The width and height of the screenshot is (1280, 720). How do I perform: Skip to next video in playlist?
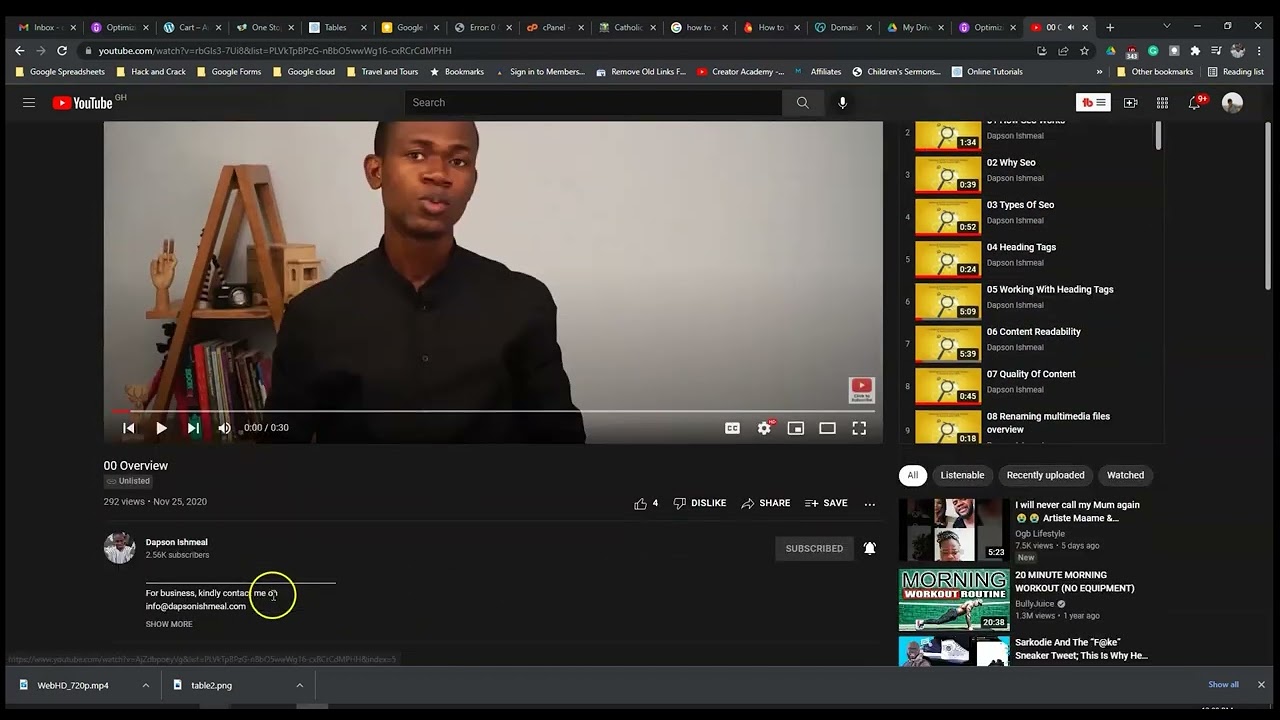coord(193,428)
